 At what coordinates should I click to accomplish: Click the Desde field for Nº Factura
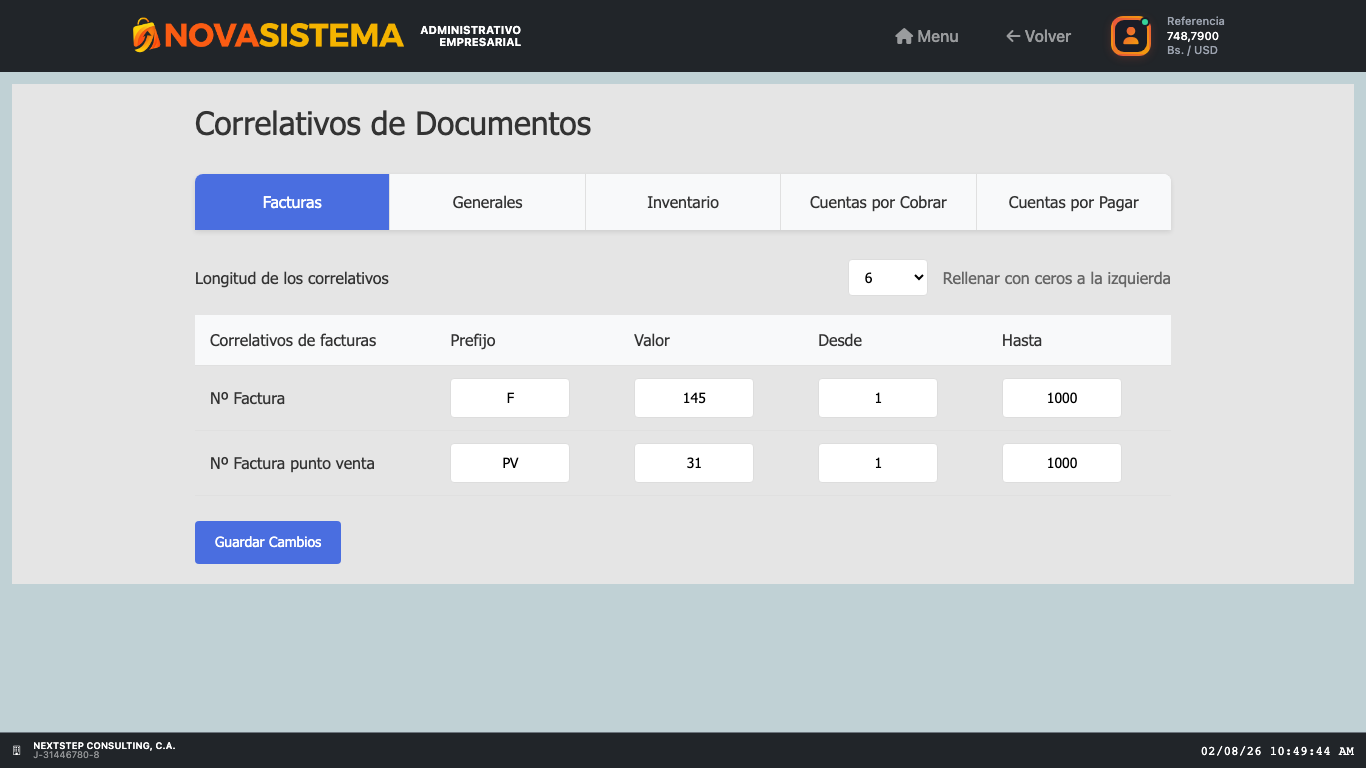point(878,398)
